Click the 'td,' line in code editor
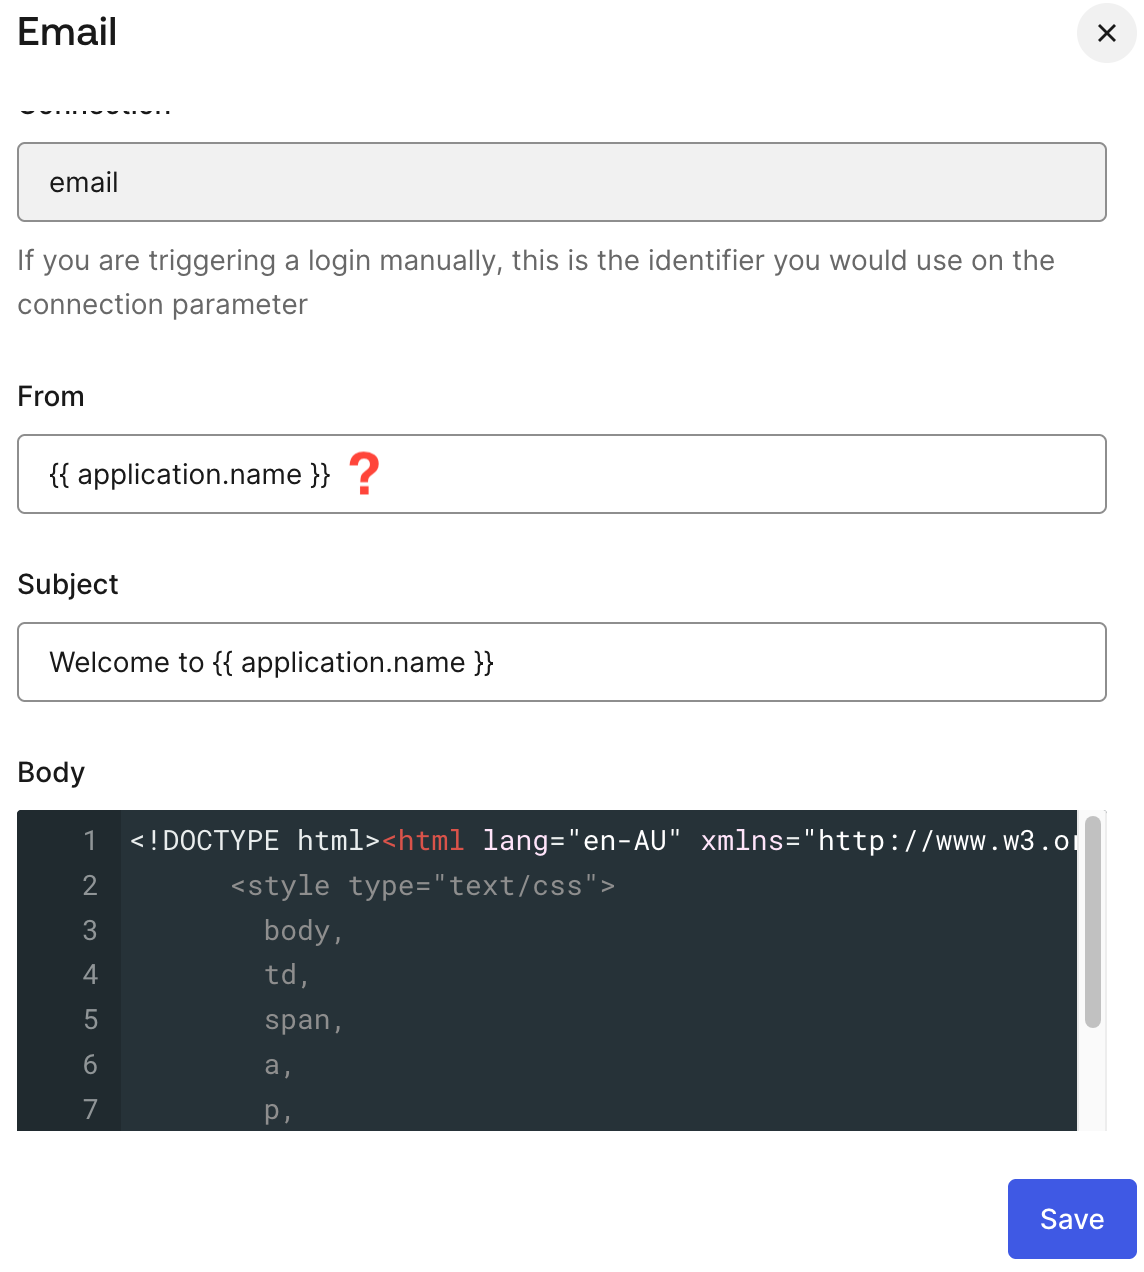This screenshot has width=1144, height=1272. coord(287,975)
